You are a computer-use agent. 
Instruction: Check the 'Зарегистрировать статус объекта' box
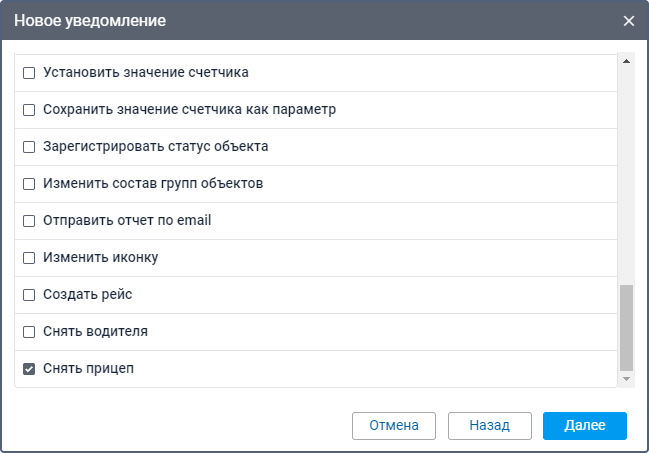[29, 147]
